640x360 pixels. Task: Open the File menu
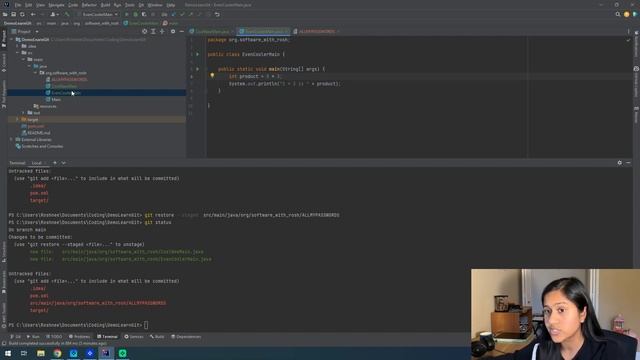tap(18, 5)
